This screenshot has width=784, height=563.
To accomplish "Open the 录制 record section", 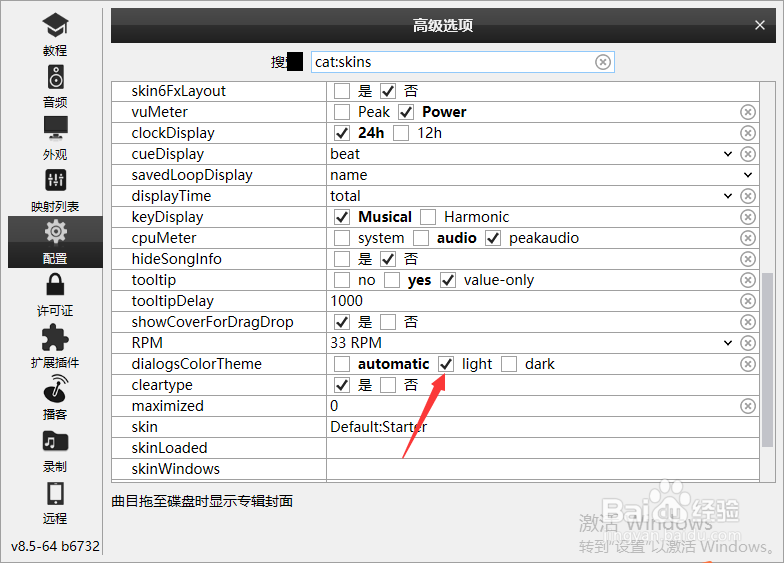I will (x=55, y=451).
